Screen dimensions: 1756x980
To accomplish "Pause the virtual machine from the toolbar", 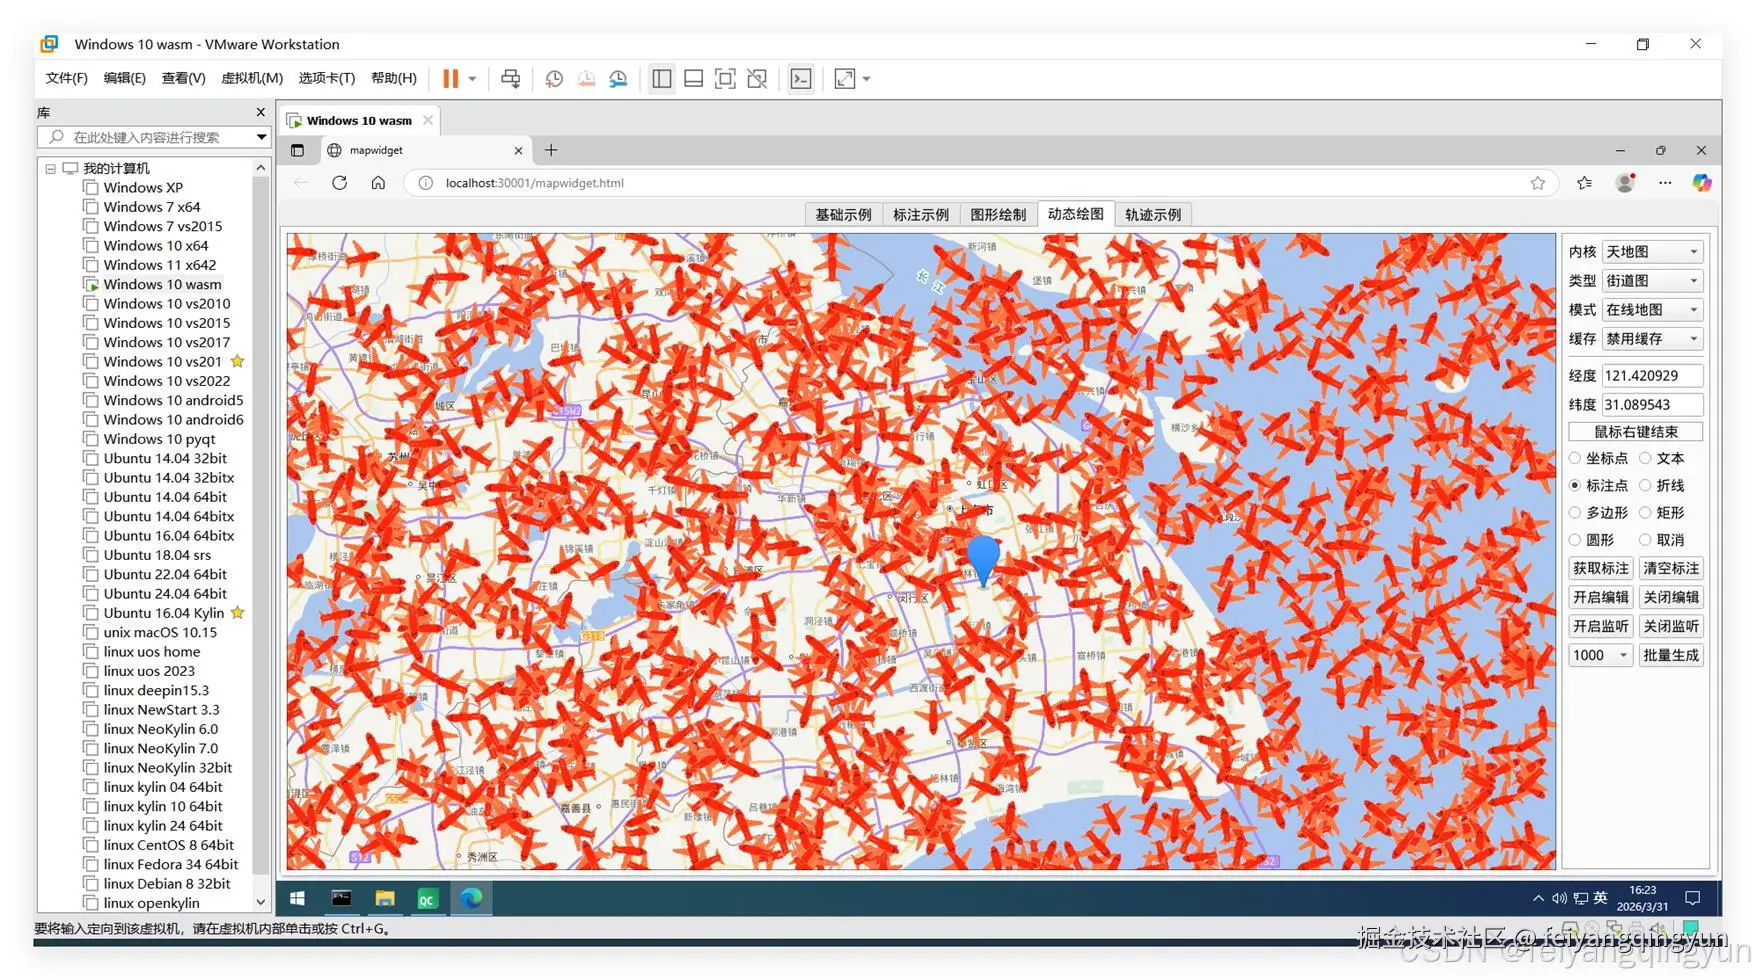I will tap(451, 79).
